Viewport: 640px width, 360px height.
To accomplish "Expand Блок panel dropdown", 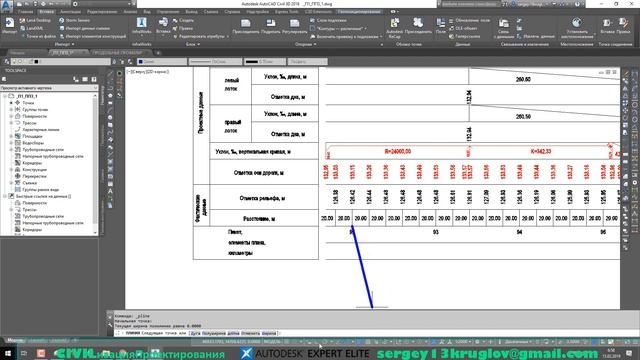I will [199, 44].
